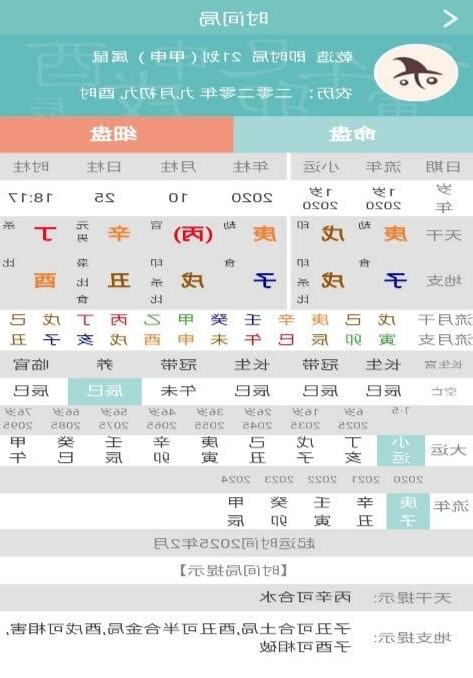The height and width of the screenshot is (678, 473).
Task: Click the 时间局 page title
Action: tap(233, 19)
